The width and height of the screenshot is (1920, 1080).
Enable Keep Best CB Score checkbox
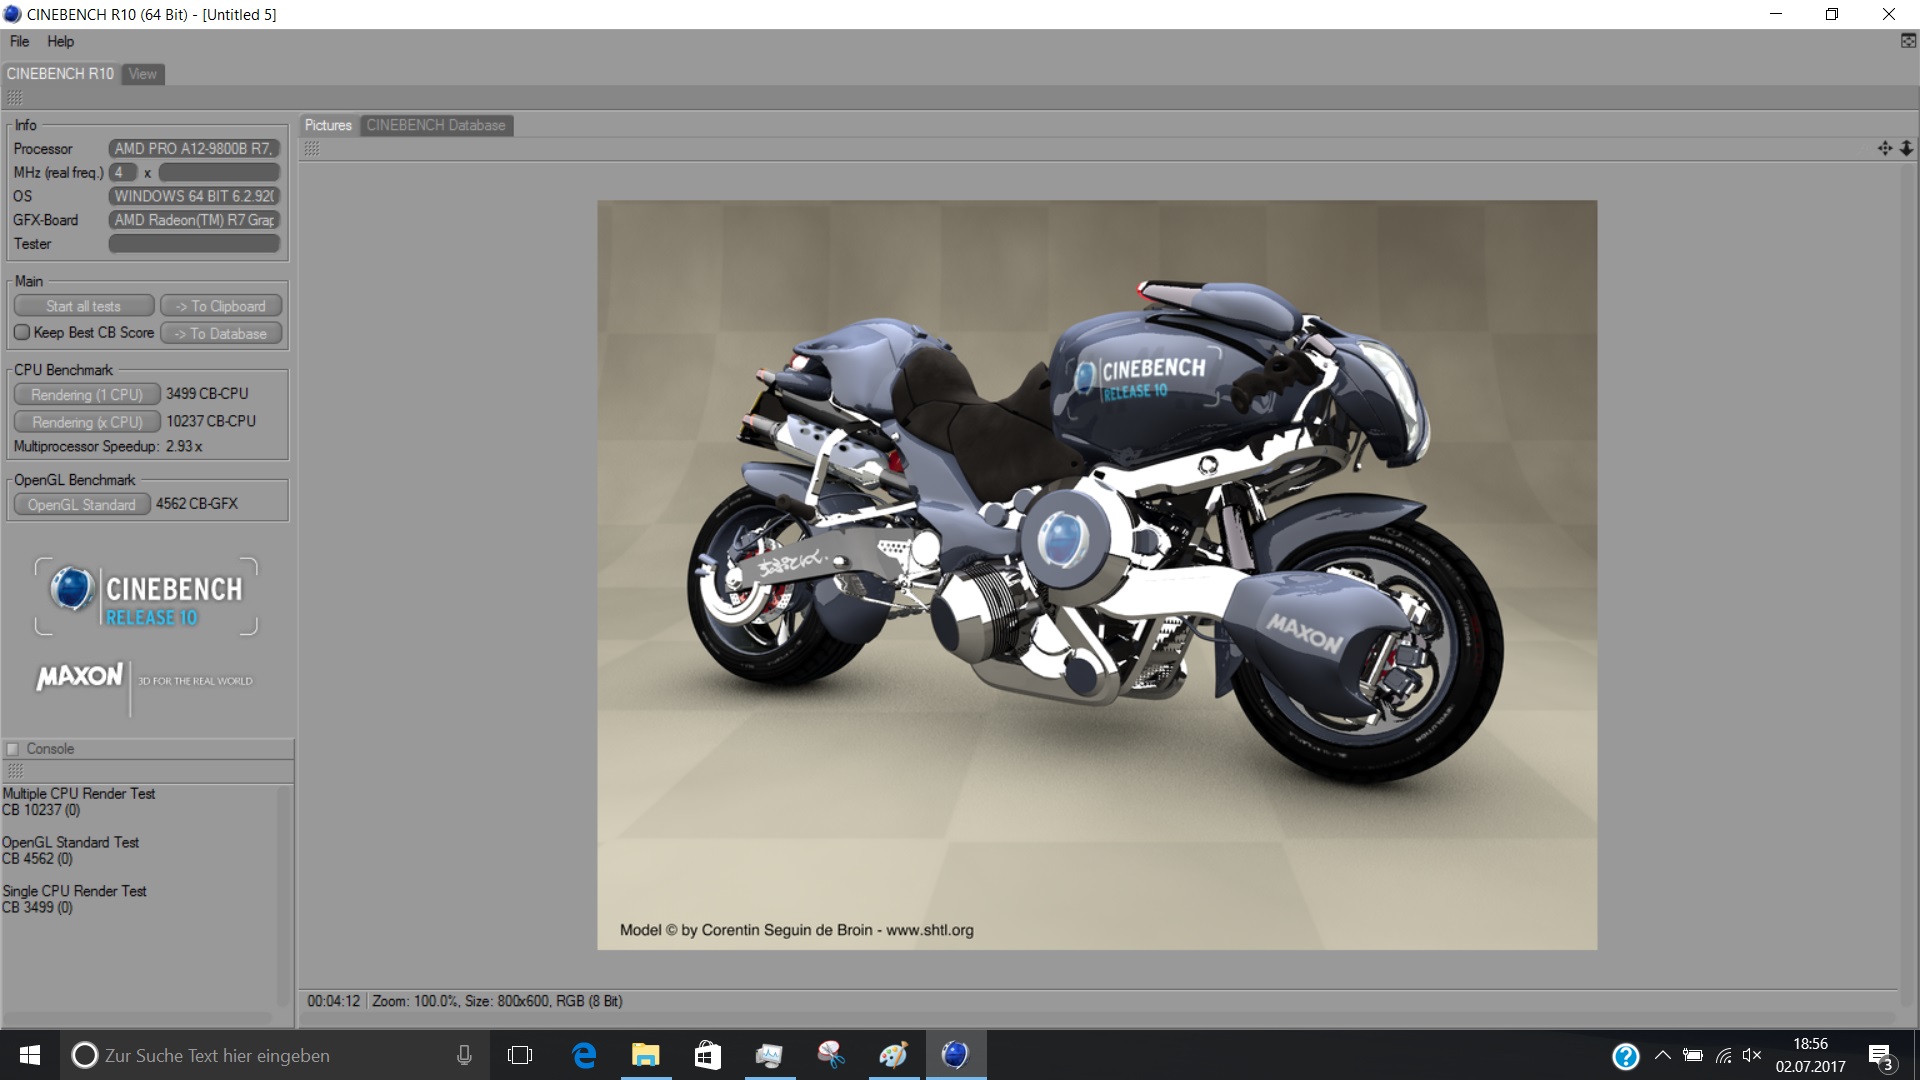pyautogui.click(x=22, y=332)
